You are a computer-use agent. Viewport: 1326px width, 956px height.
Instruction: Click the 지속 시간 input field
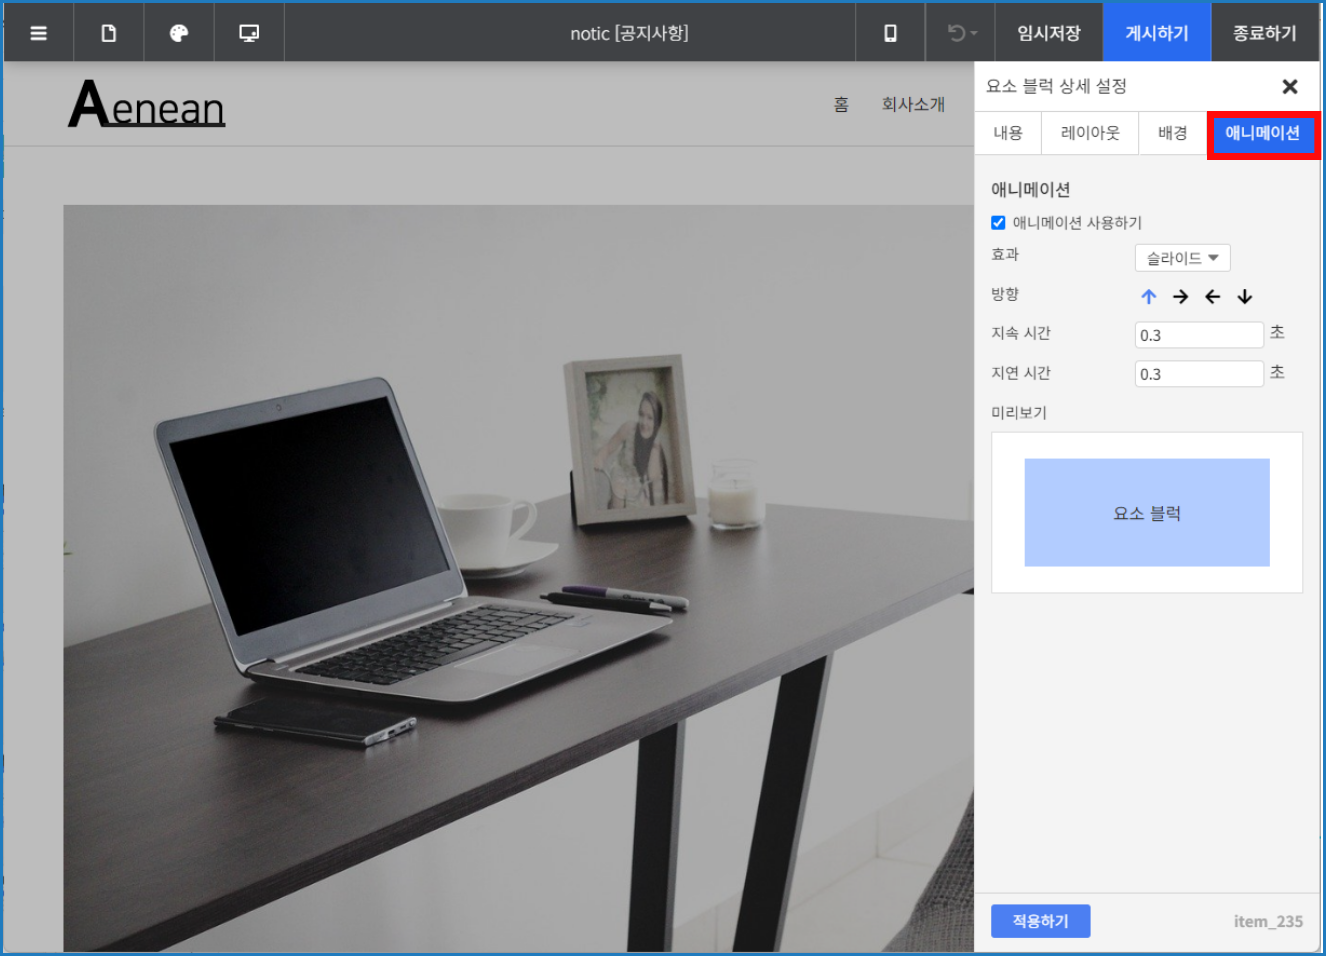pos(1198,335)
